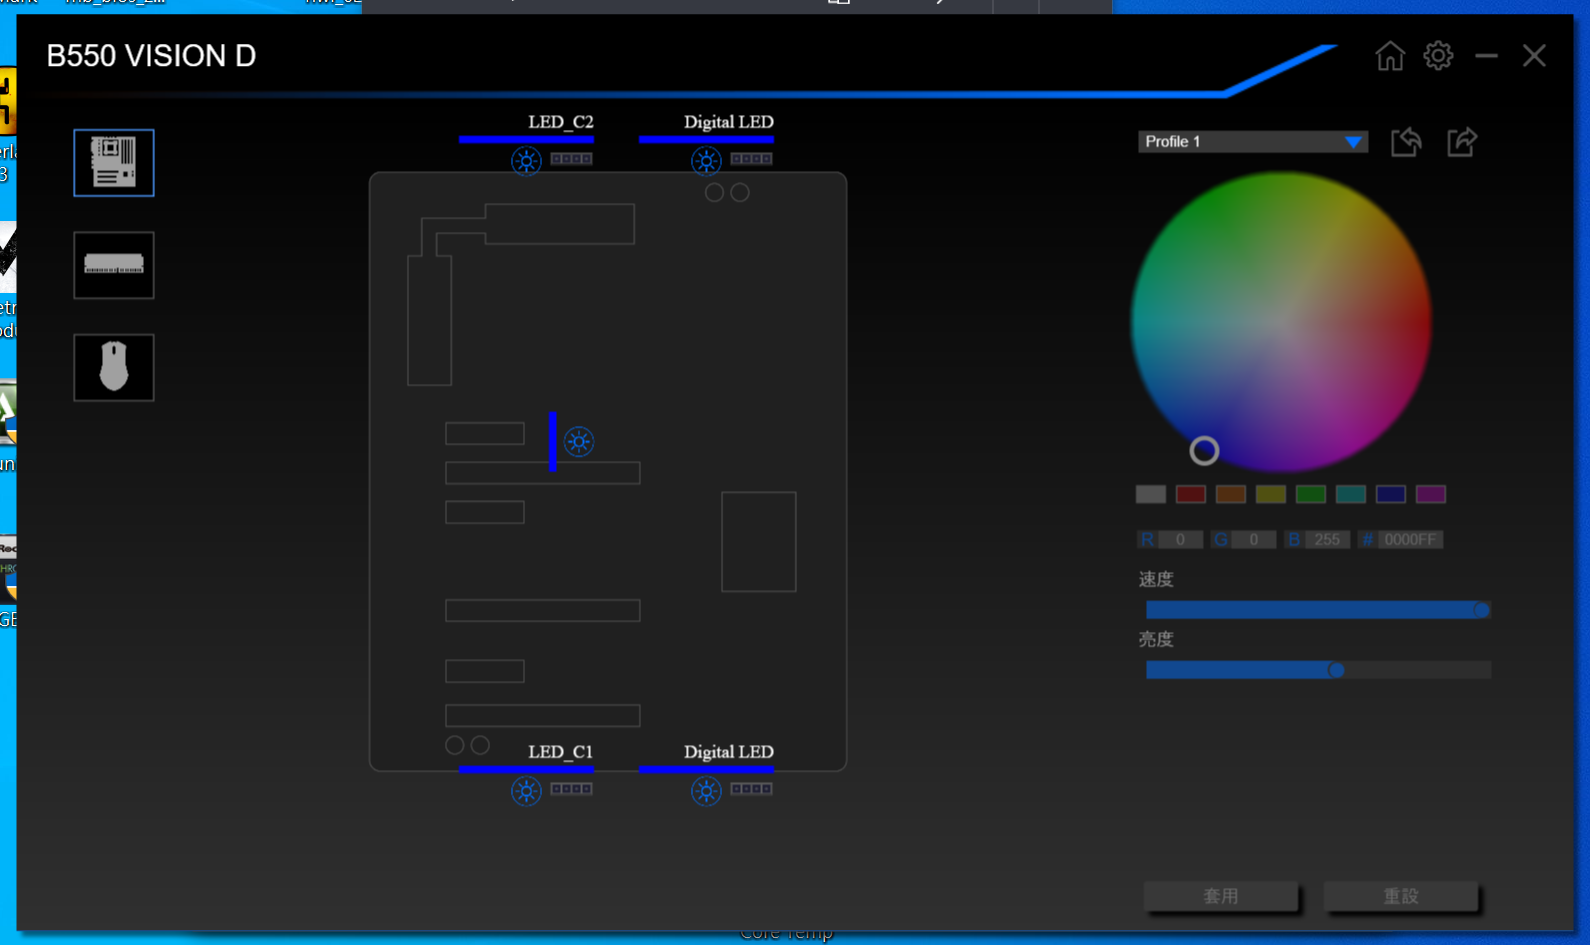The width and height of the screenshot is (1590, 945).
Task: Pick the orange color swatch
Action: (x=1231, y=494)
